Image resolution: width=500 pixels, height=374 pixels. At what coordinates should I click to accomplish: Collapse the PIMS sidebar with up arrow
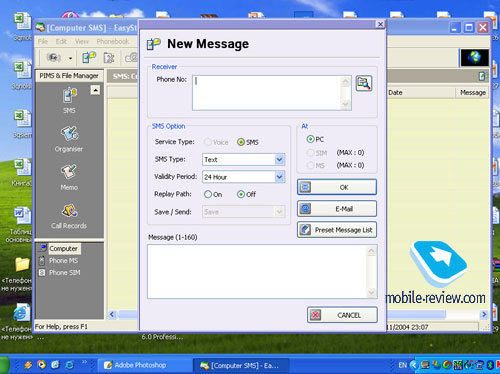[x=95, y=90]
